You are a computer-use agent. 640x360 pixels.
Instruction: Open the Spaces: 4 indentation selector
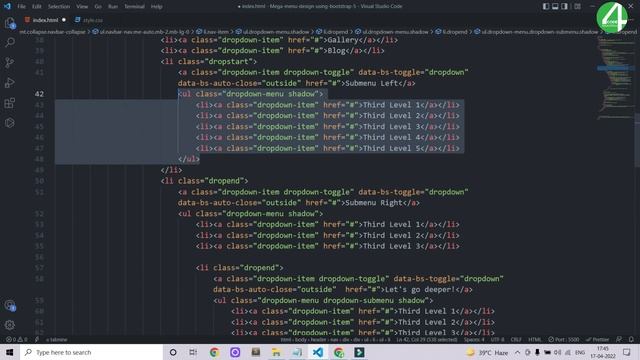coord(473,340)
